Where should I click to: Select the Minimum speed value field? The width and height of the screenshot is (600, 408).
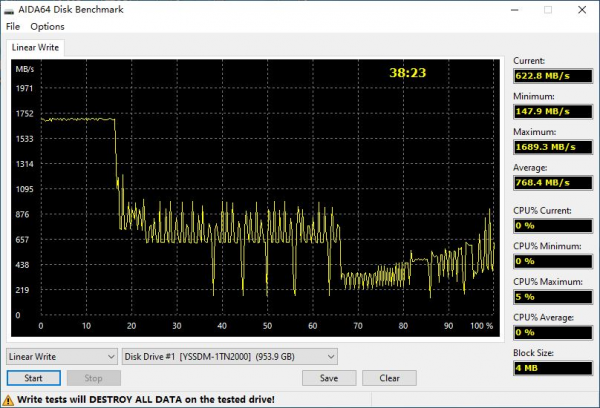(x=552, y=111)
